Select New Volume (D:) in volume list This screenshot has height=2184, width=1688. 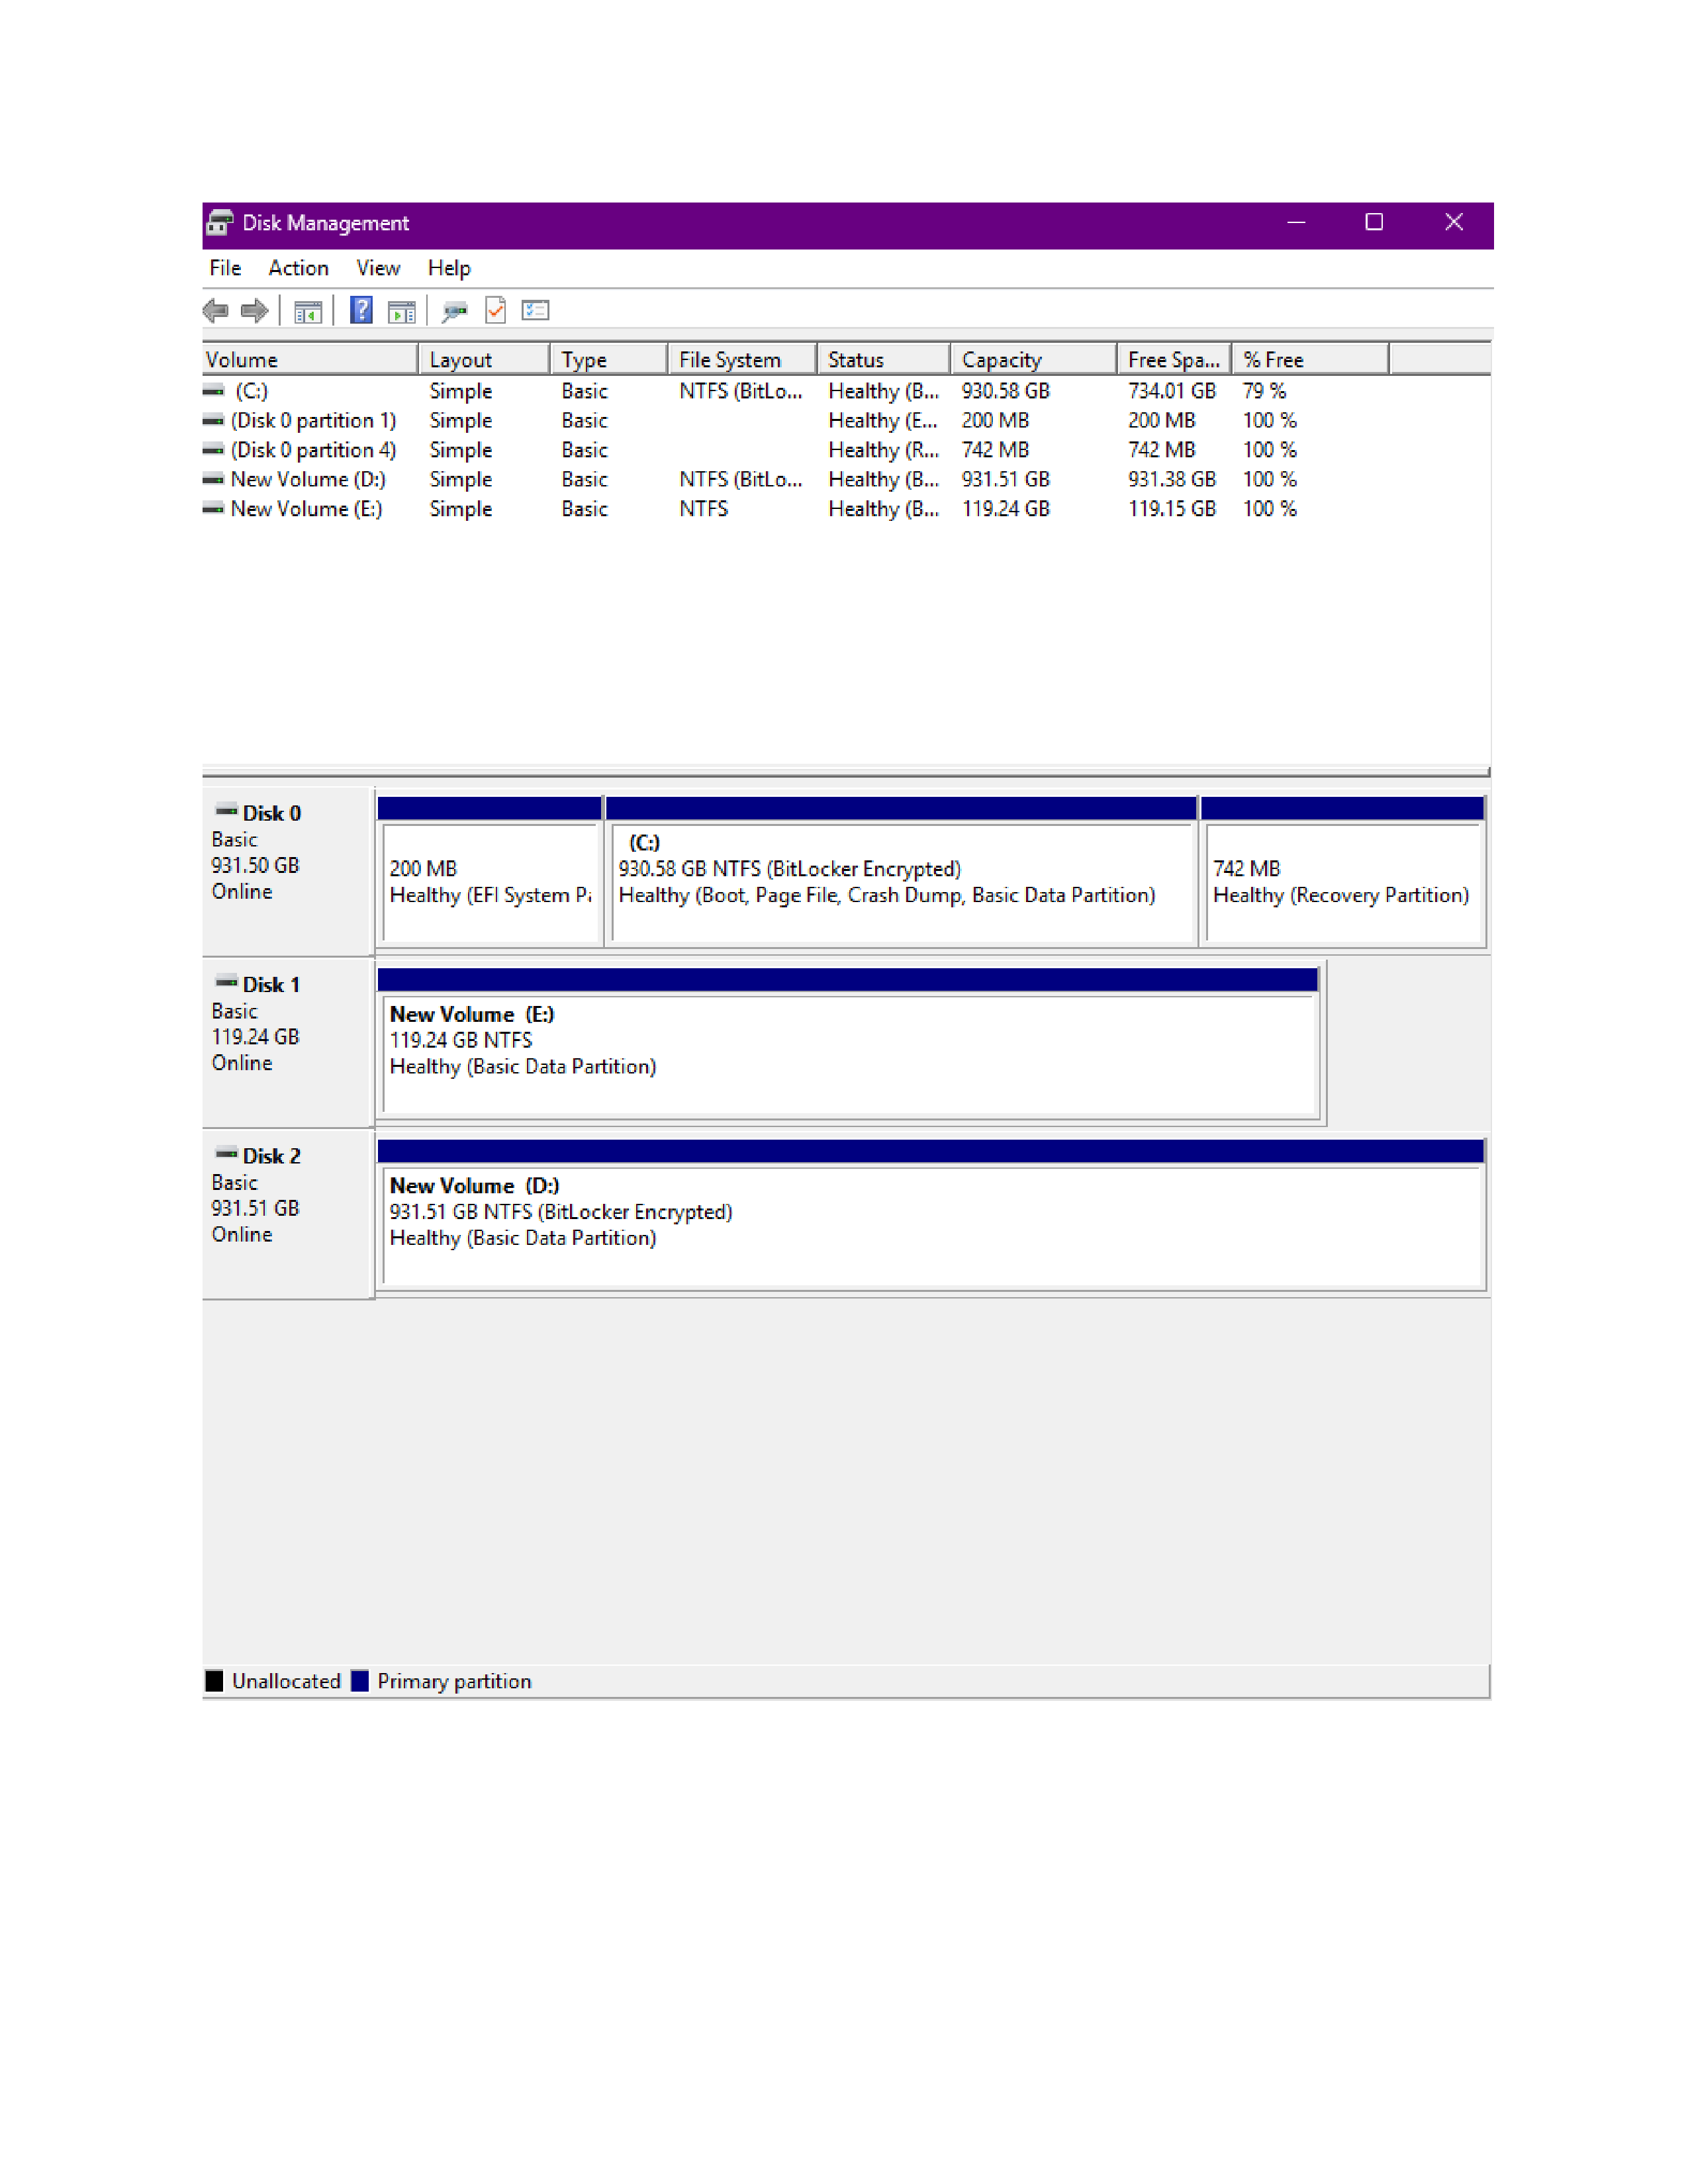coord(308,480)
